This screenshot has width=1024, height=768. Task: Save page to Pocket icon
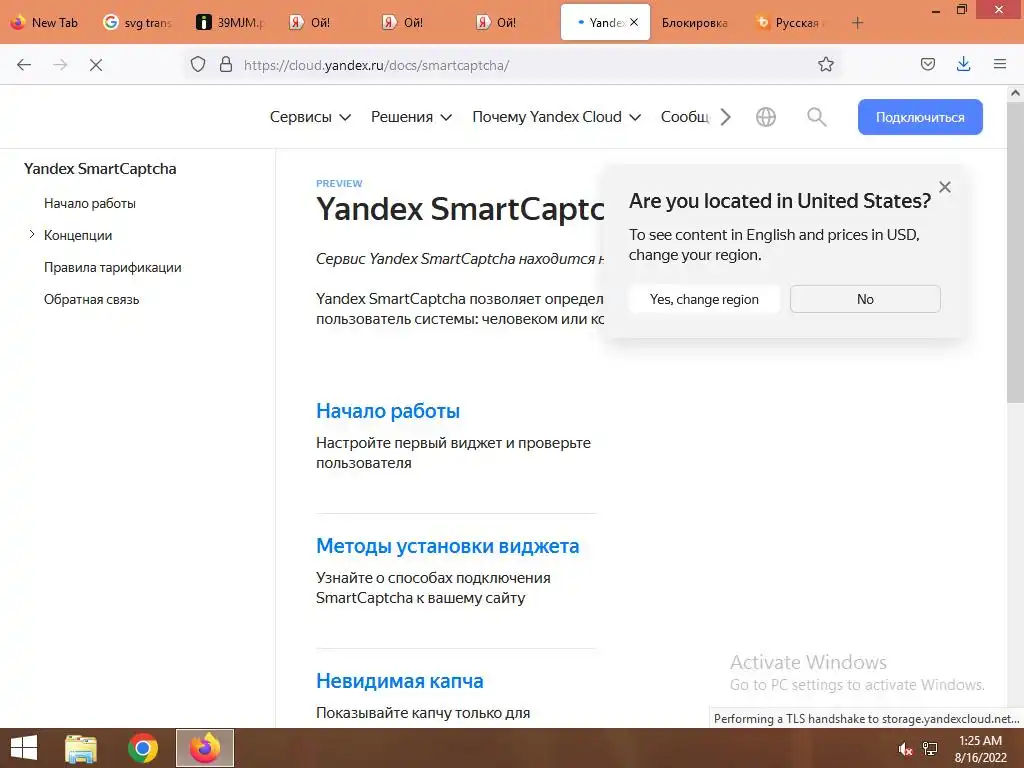pyautogui.click(x=927, y=64)
